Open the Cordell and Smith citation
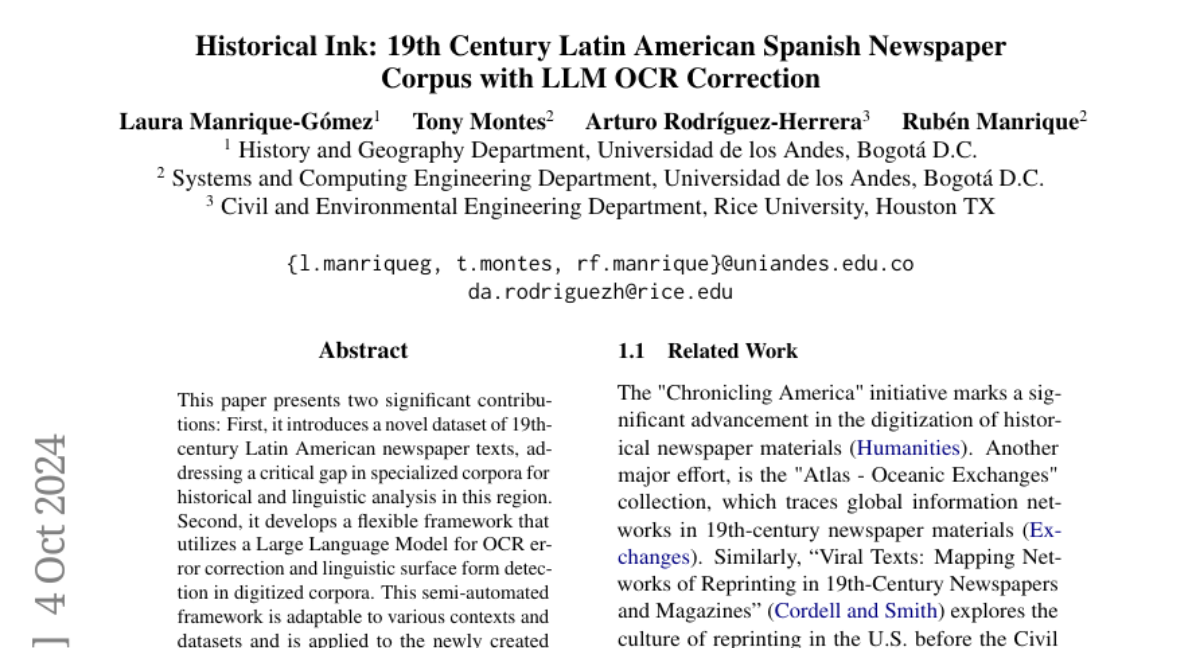Screen dimensions: 1200x648 [856, 610]
